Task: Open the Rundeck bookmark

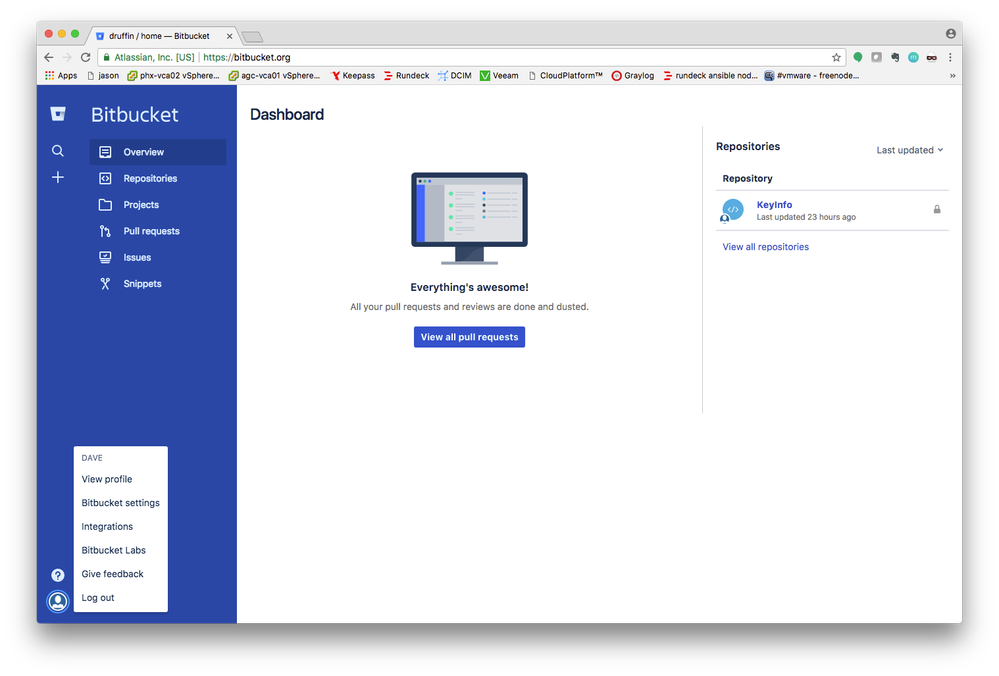Action: pyautogui.click(x=406, y=75)
